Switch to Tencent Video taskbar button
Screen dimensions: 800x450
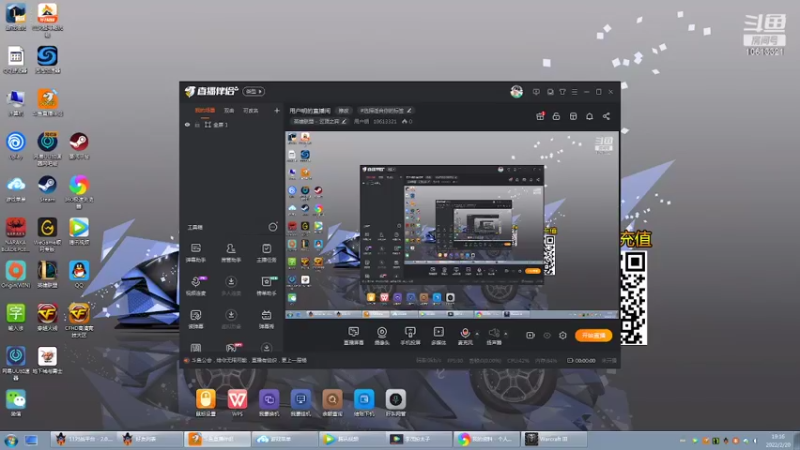click(x=352, y=439)
